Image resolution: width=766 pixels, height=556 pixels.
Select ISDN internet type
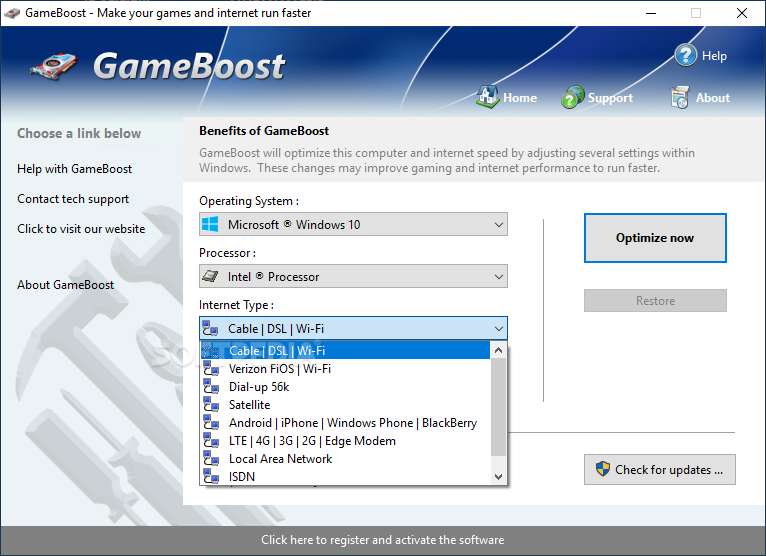pos(345,476)
